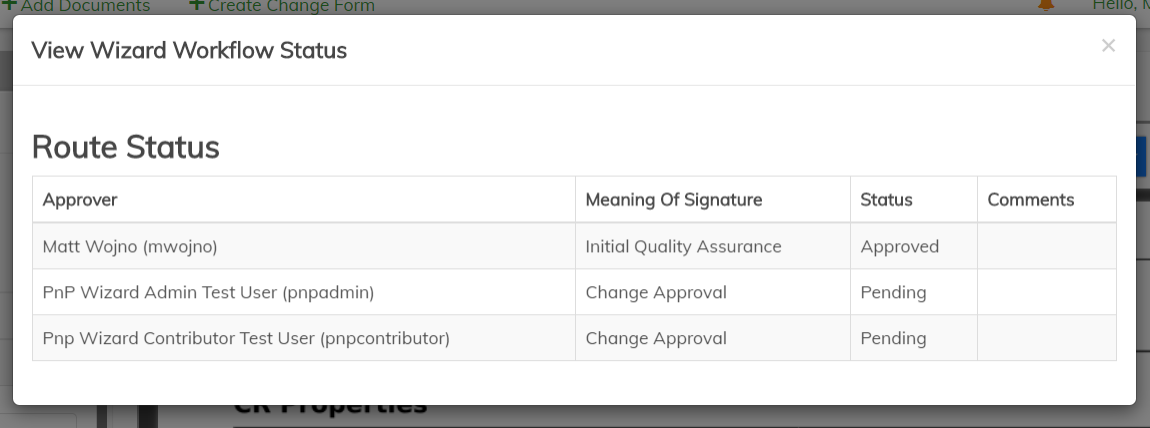Click the plus icon beside Create Change Form
Screen dimensions: 1150x428
coord(196,5)
